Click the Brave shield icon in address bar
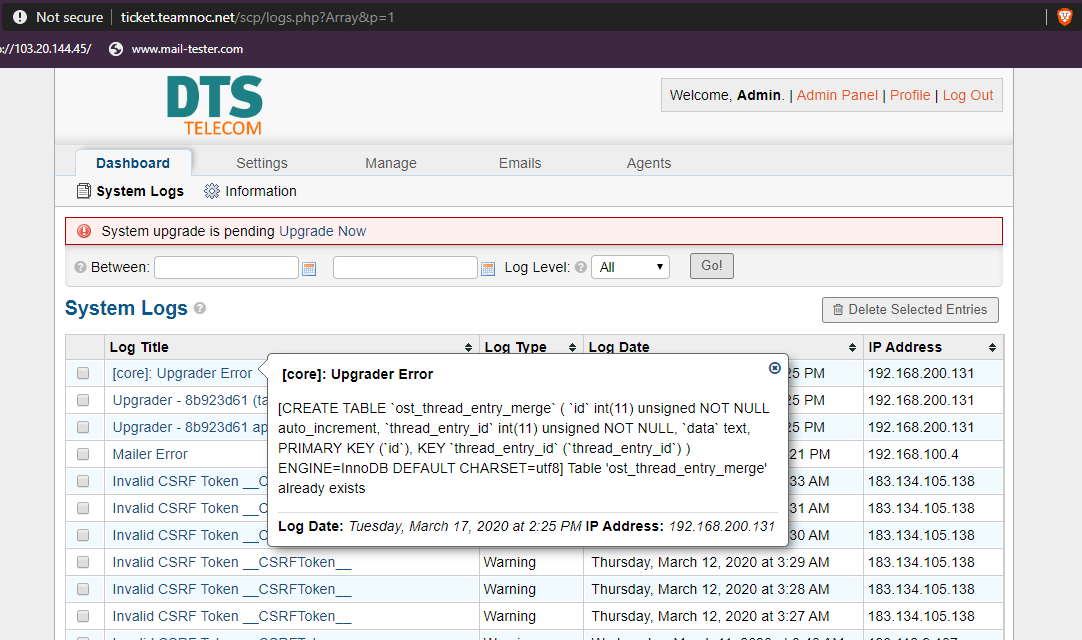 coord(1064,17)
